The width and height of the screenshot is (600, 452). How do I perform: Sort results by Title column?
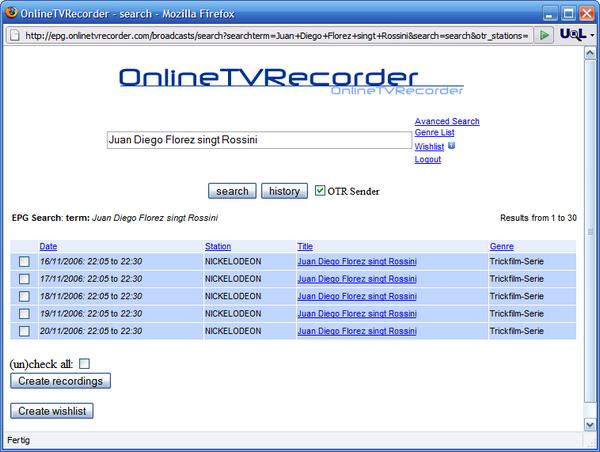pyautogui.click(x=305, y=246)
